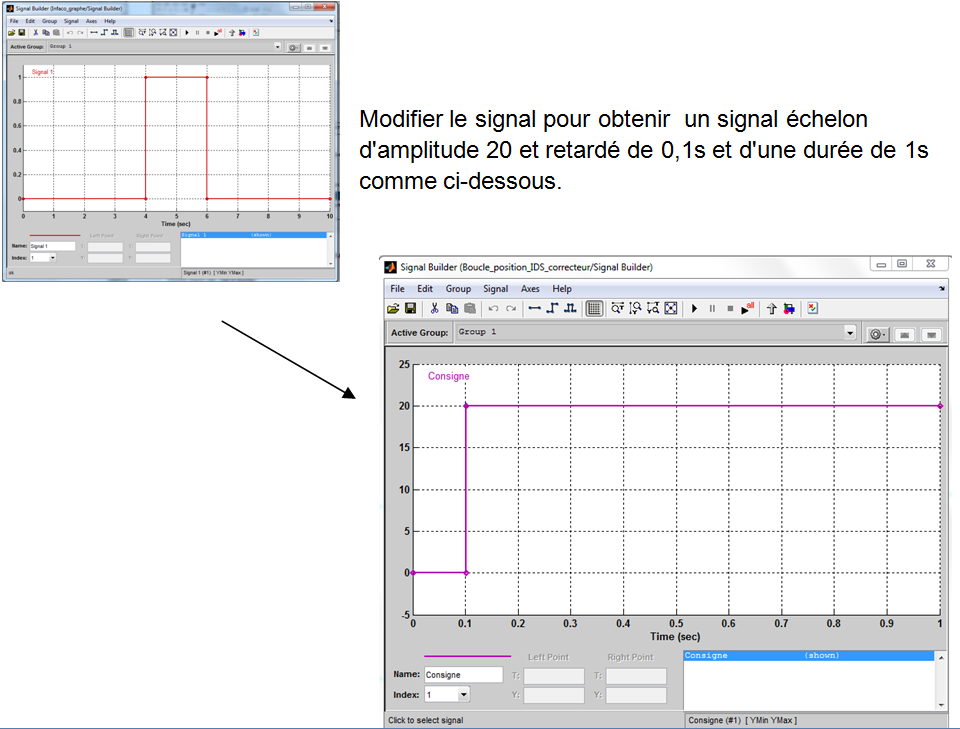Viewport: 960px width, 729px height.
Task: Open Signal menu in larger Signal Builder window
Action: coord(495,288)
